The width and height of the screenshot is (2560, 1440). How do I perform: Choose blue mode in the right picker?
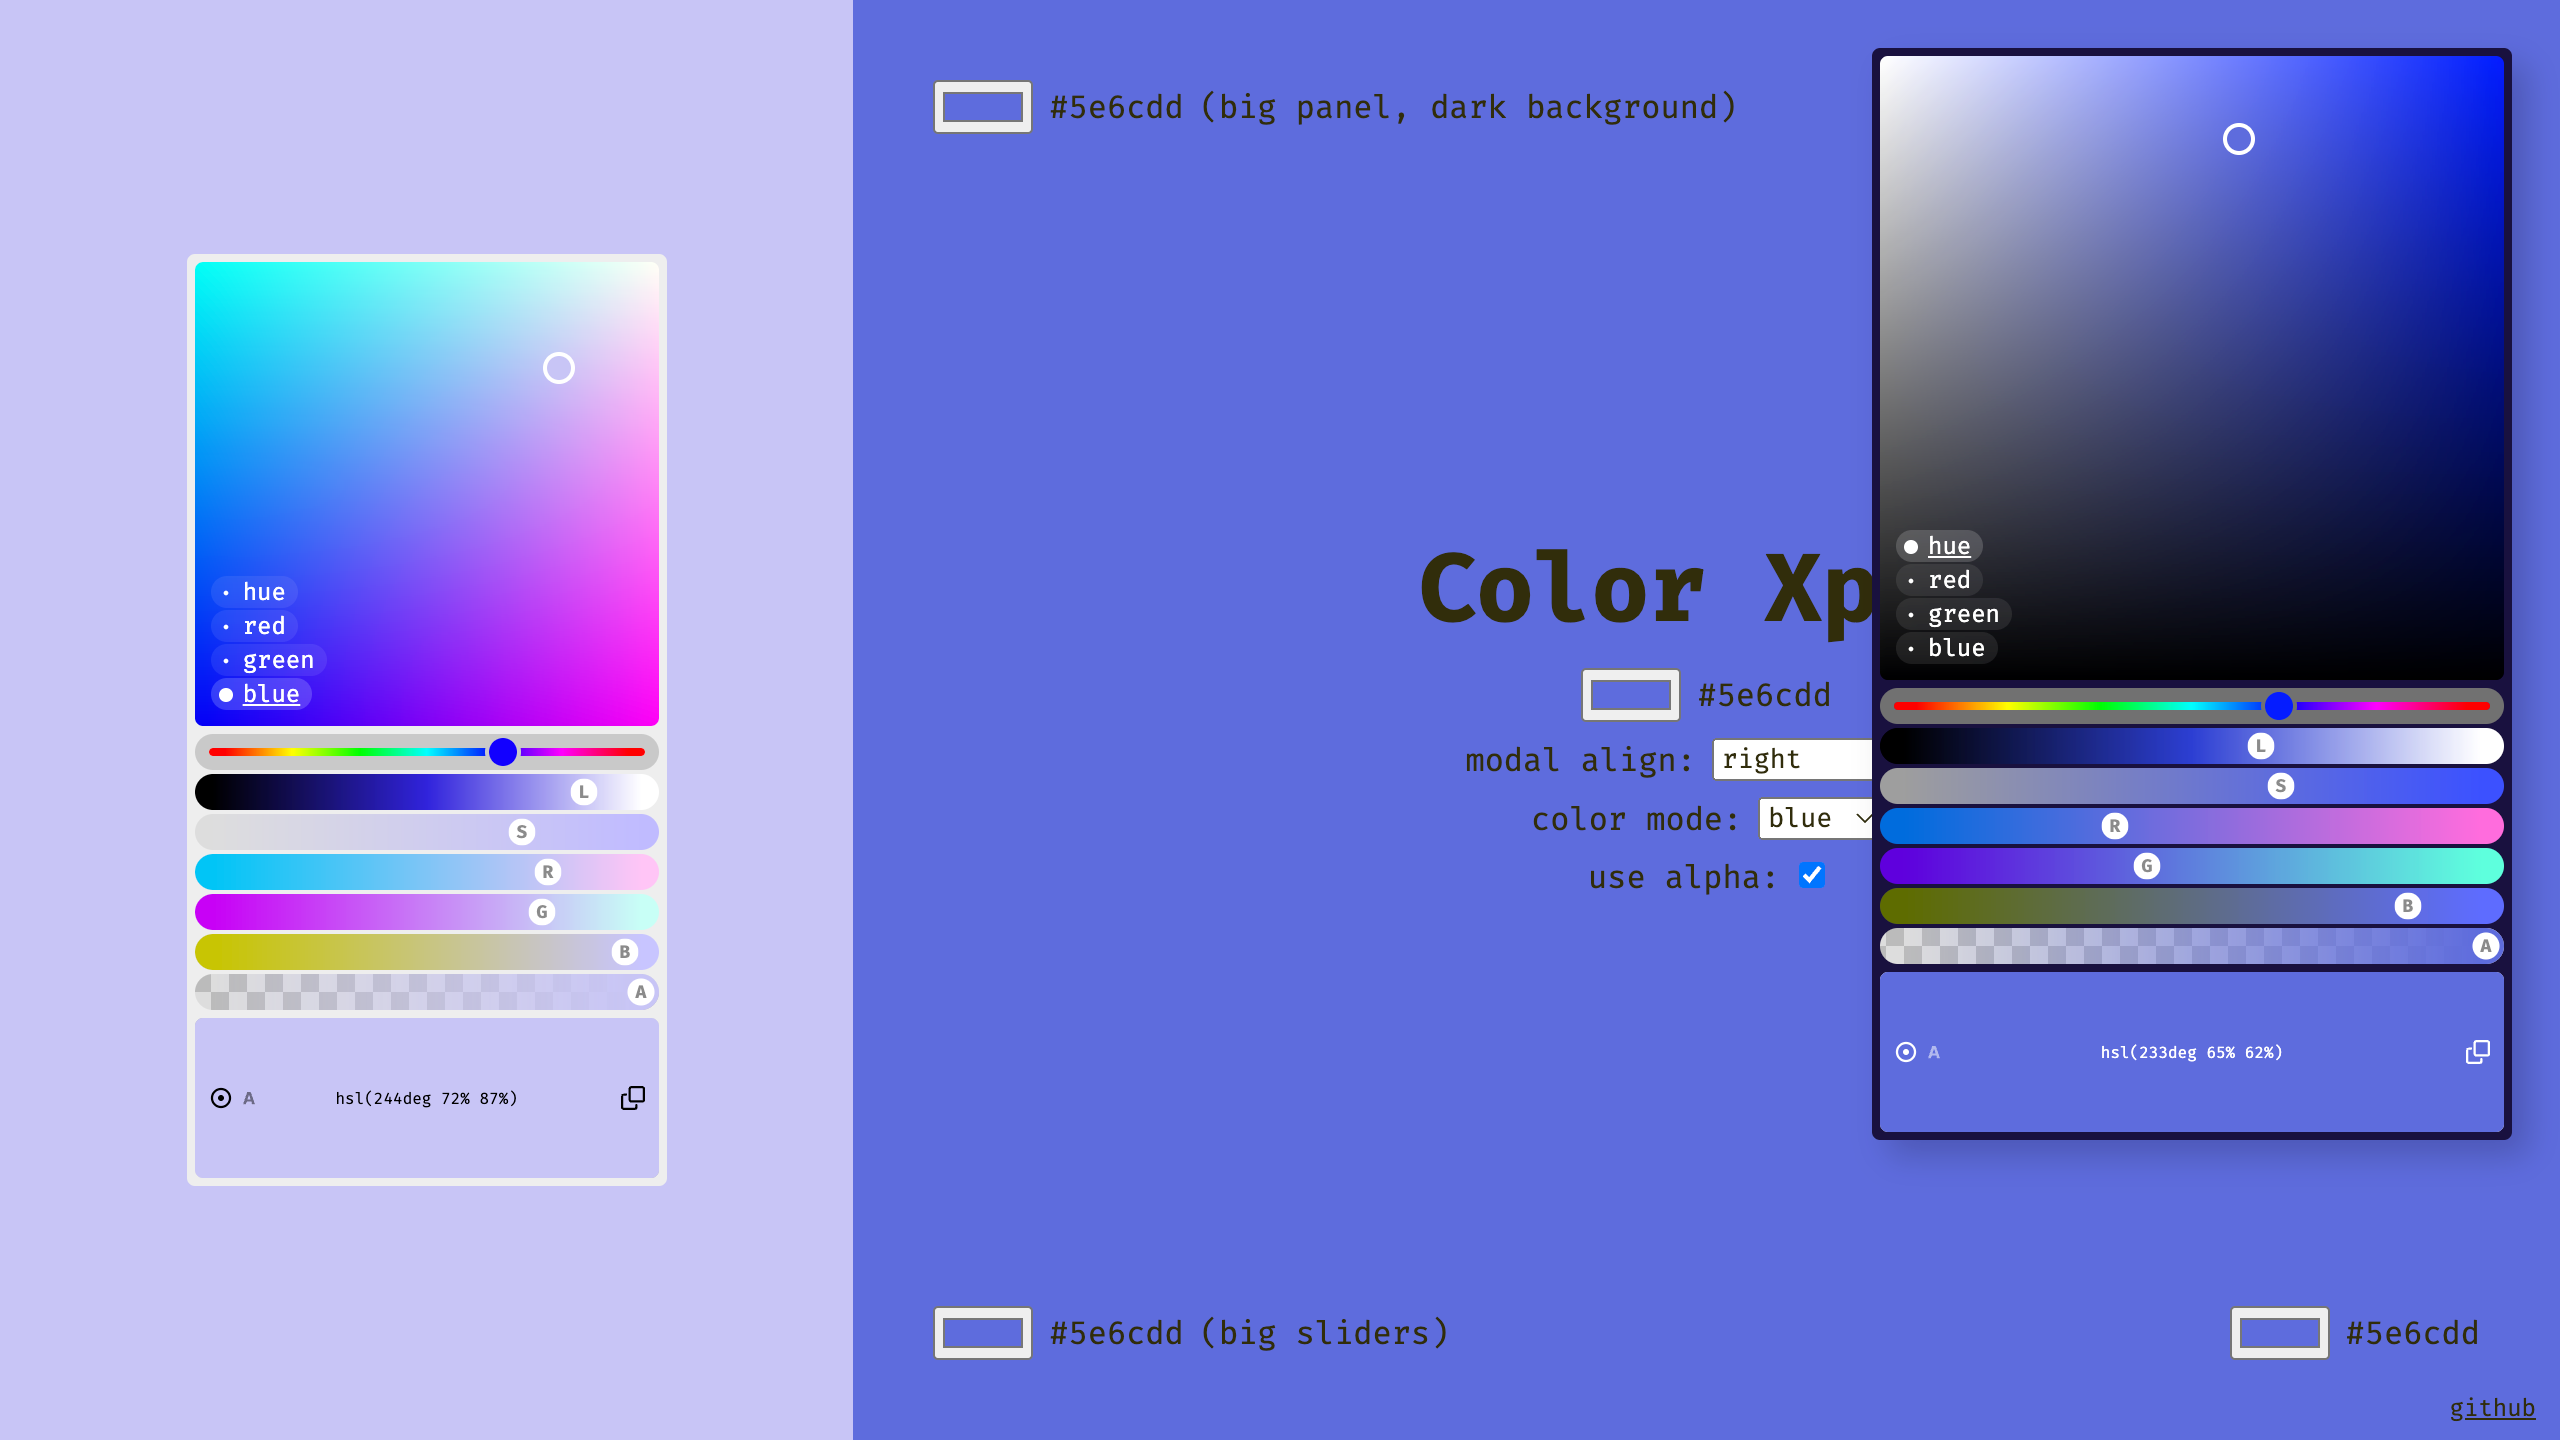pyautogui.click(x=1955, y=648)
